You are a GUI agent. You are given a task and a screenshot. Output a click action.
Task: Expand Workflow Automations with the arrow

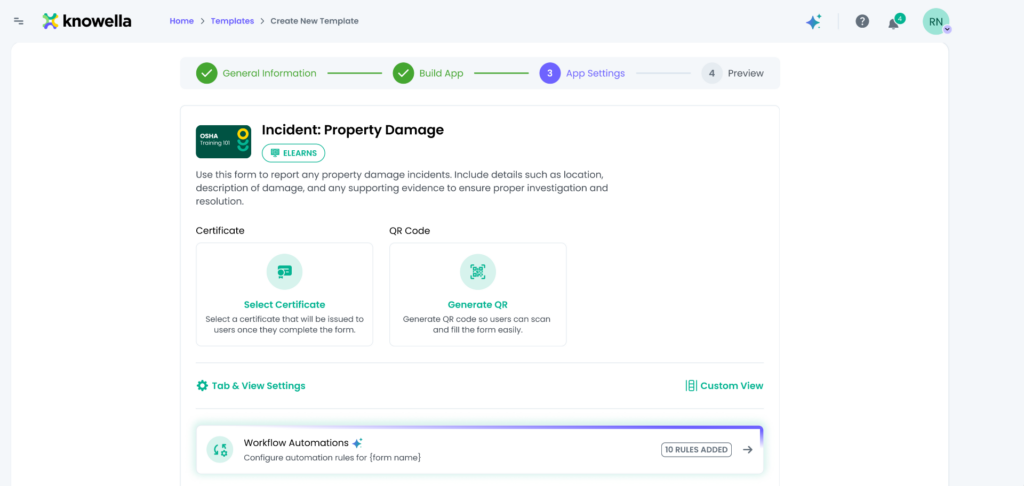click(747, 450)
